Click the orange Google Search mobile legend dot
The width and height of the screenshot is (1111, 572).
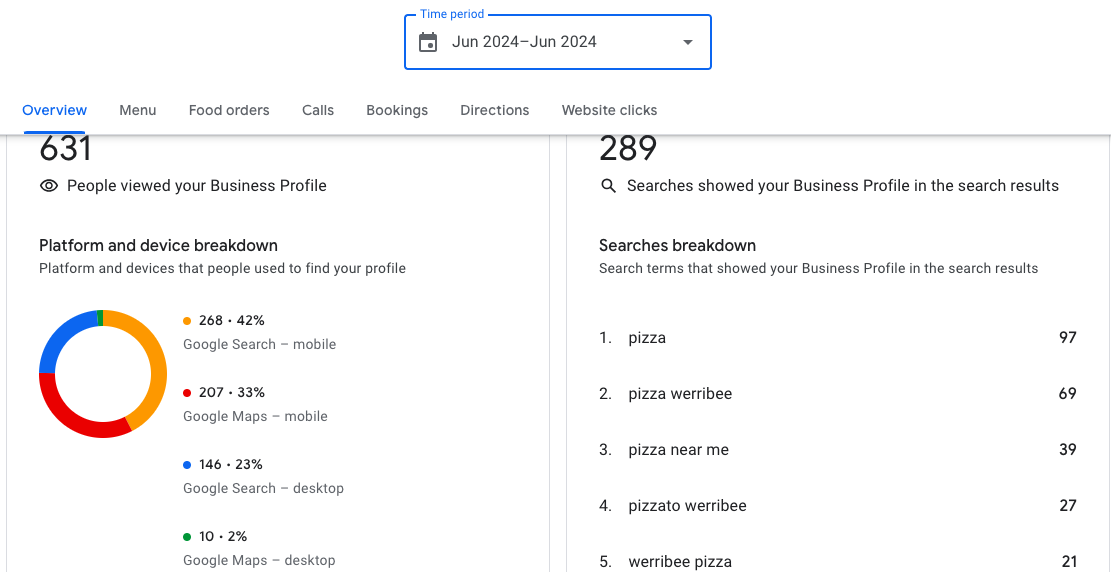pos(187,321)
